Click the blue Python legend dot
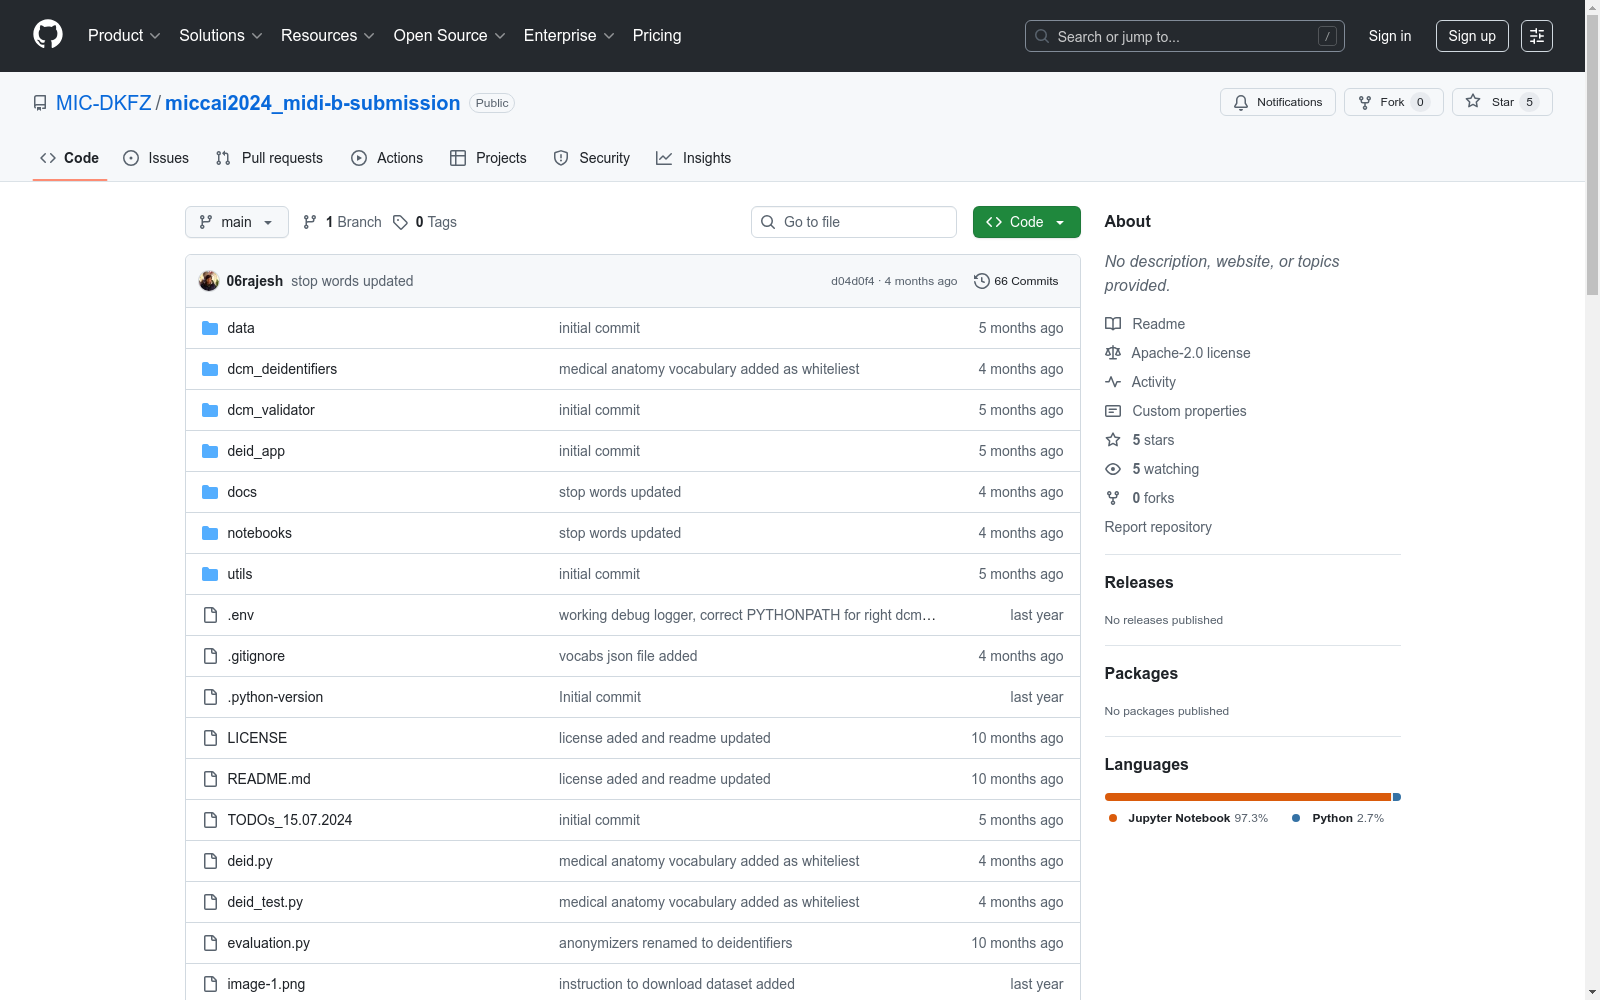The image size is (1600, 1000). click(1296, 818)
